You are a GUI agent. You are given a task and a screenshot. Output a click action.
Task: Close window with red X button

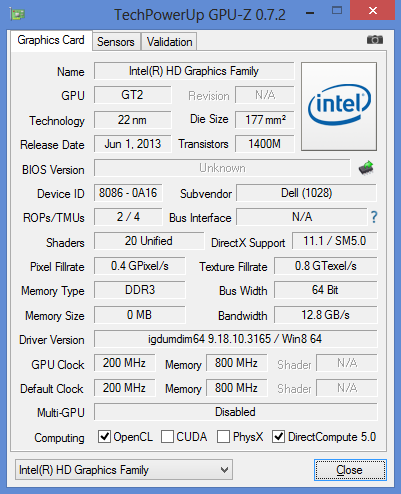click(x=373, y=11)
